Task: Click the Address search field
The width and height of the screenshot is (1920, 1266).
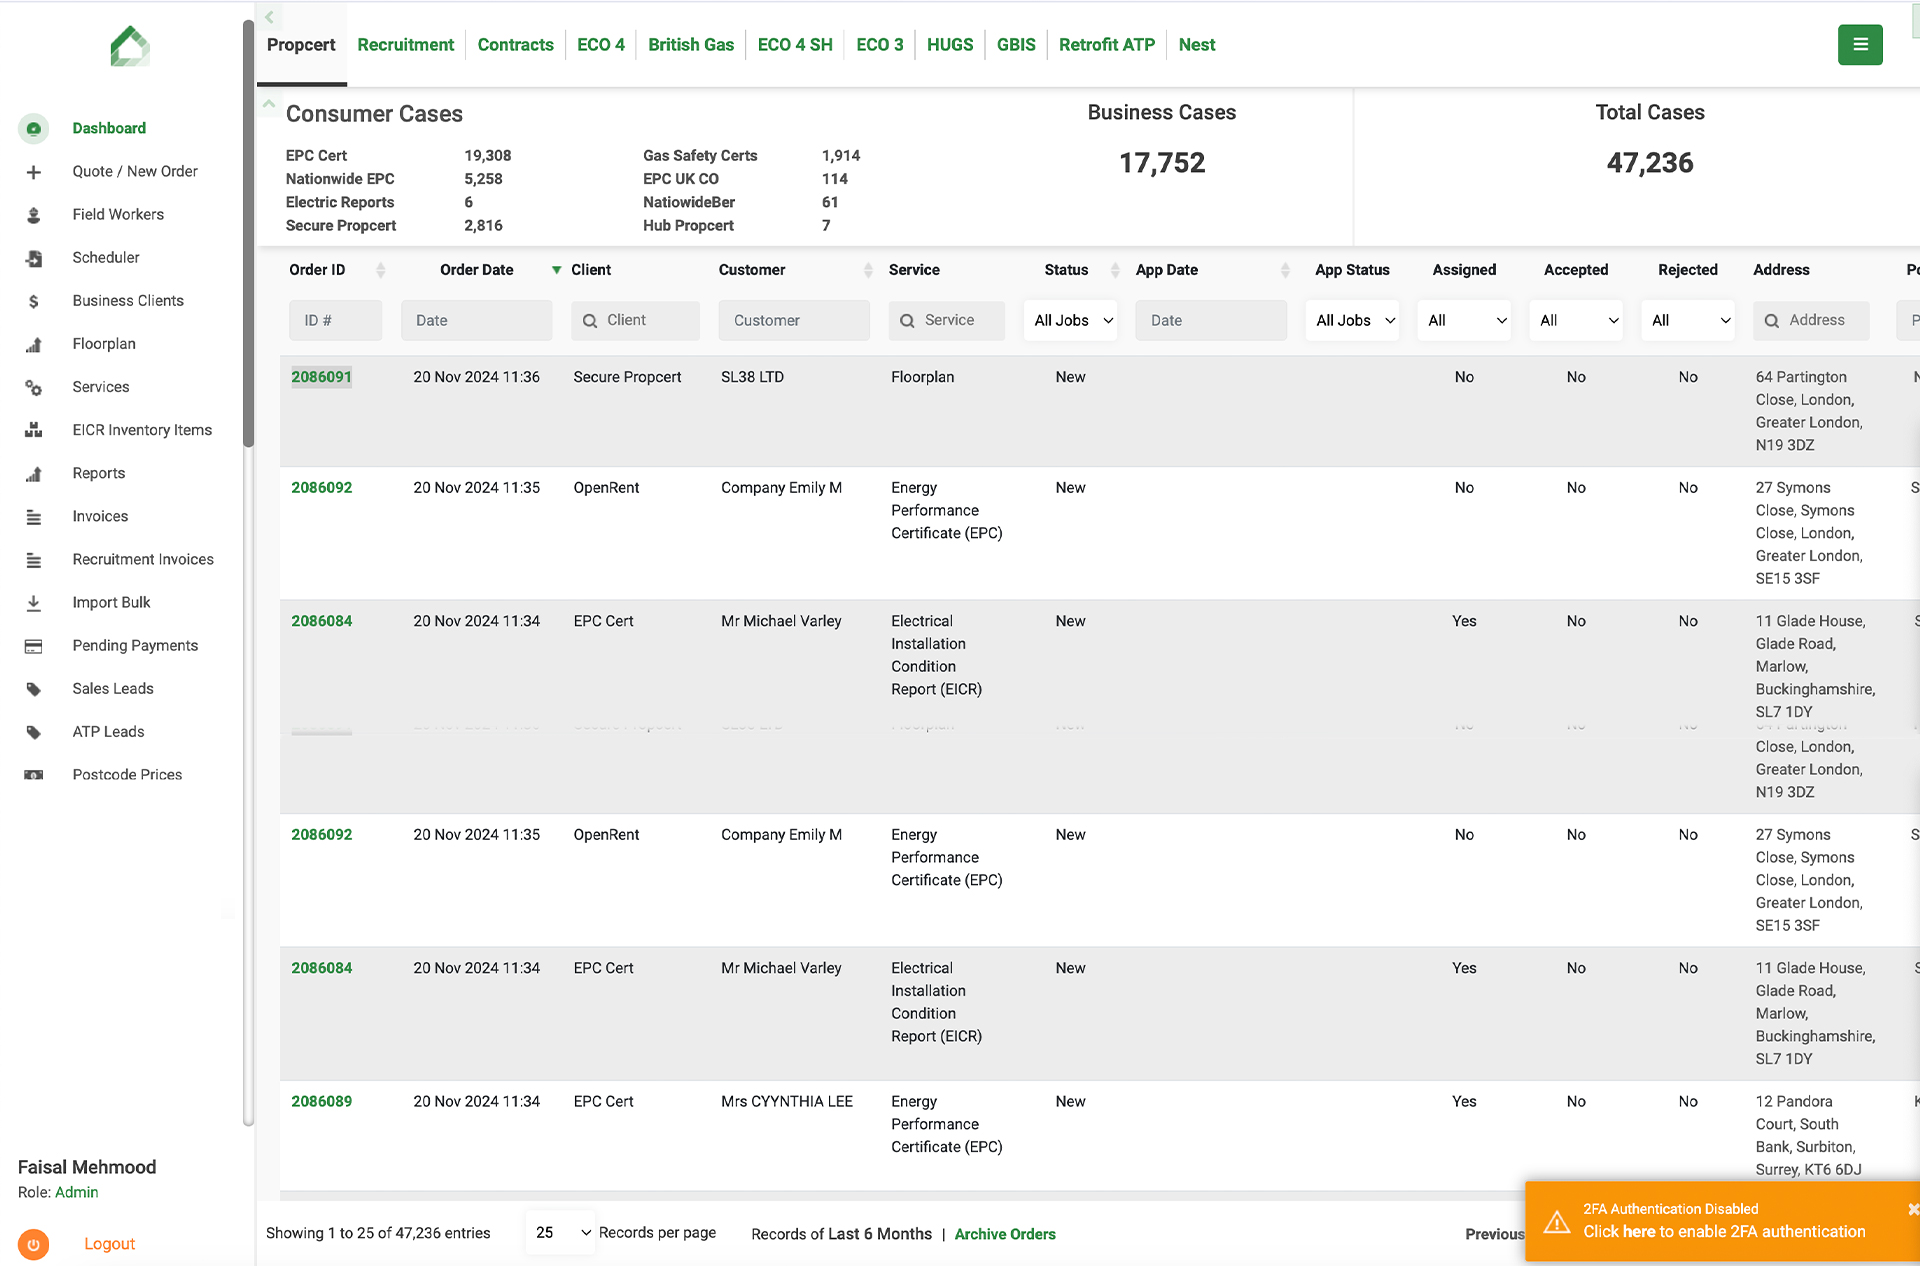Action: (x=1811, y=321)
